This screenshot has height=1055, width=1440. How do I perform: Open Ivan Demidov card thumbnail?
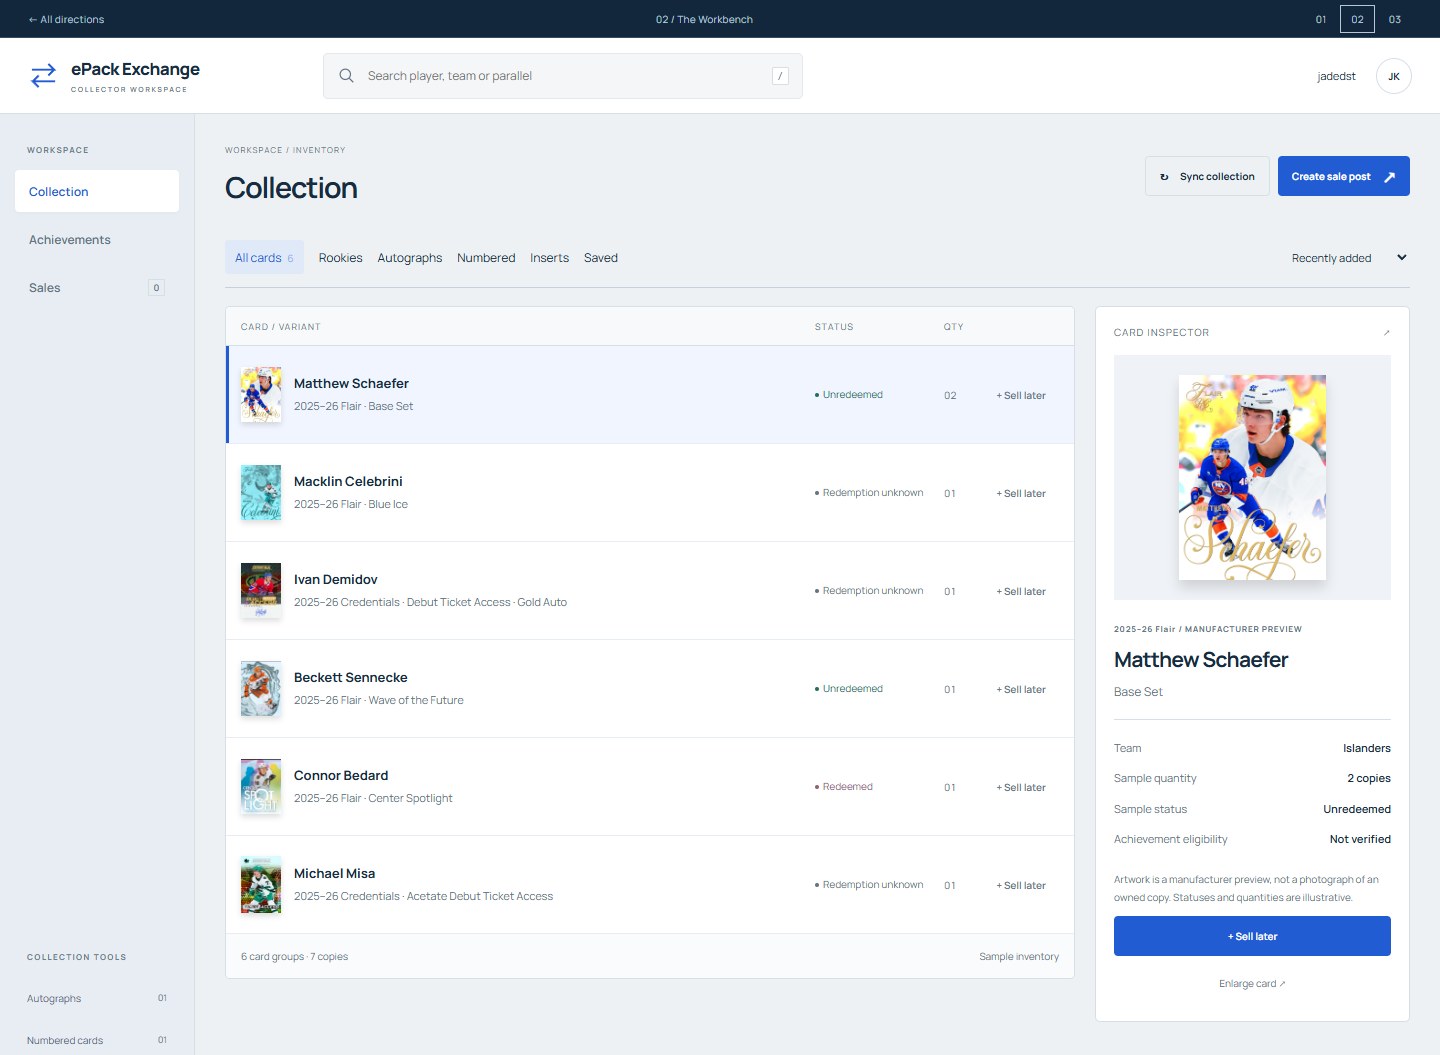(261, 590)
